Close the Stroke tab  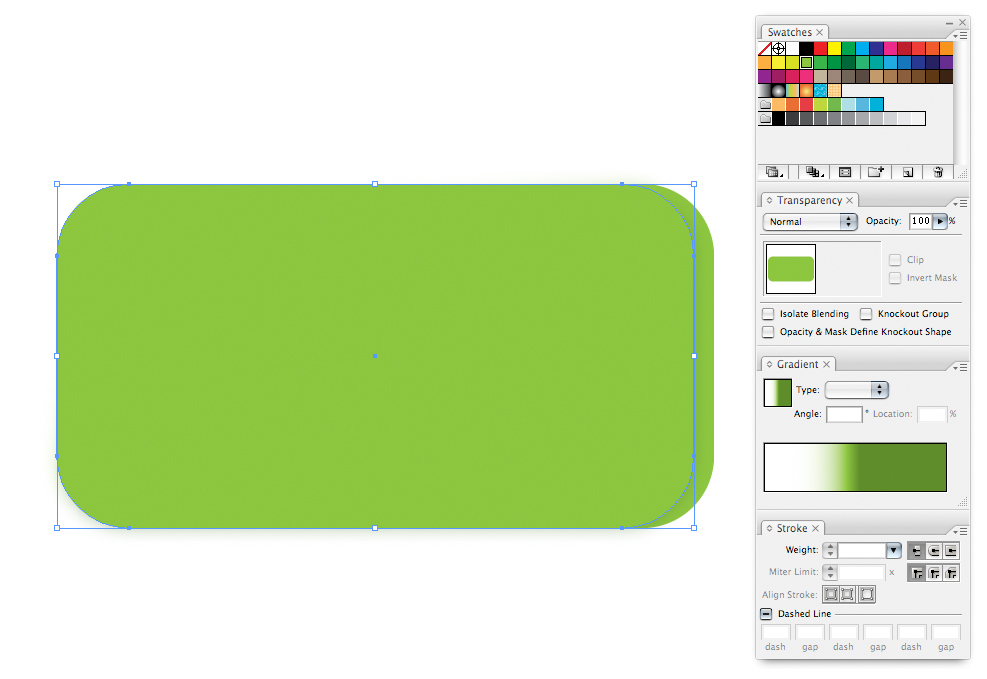(815, 529)
